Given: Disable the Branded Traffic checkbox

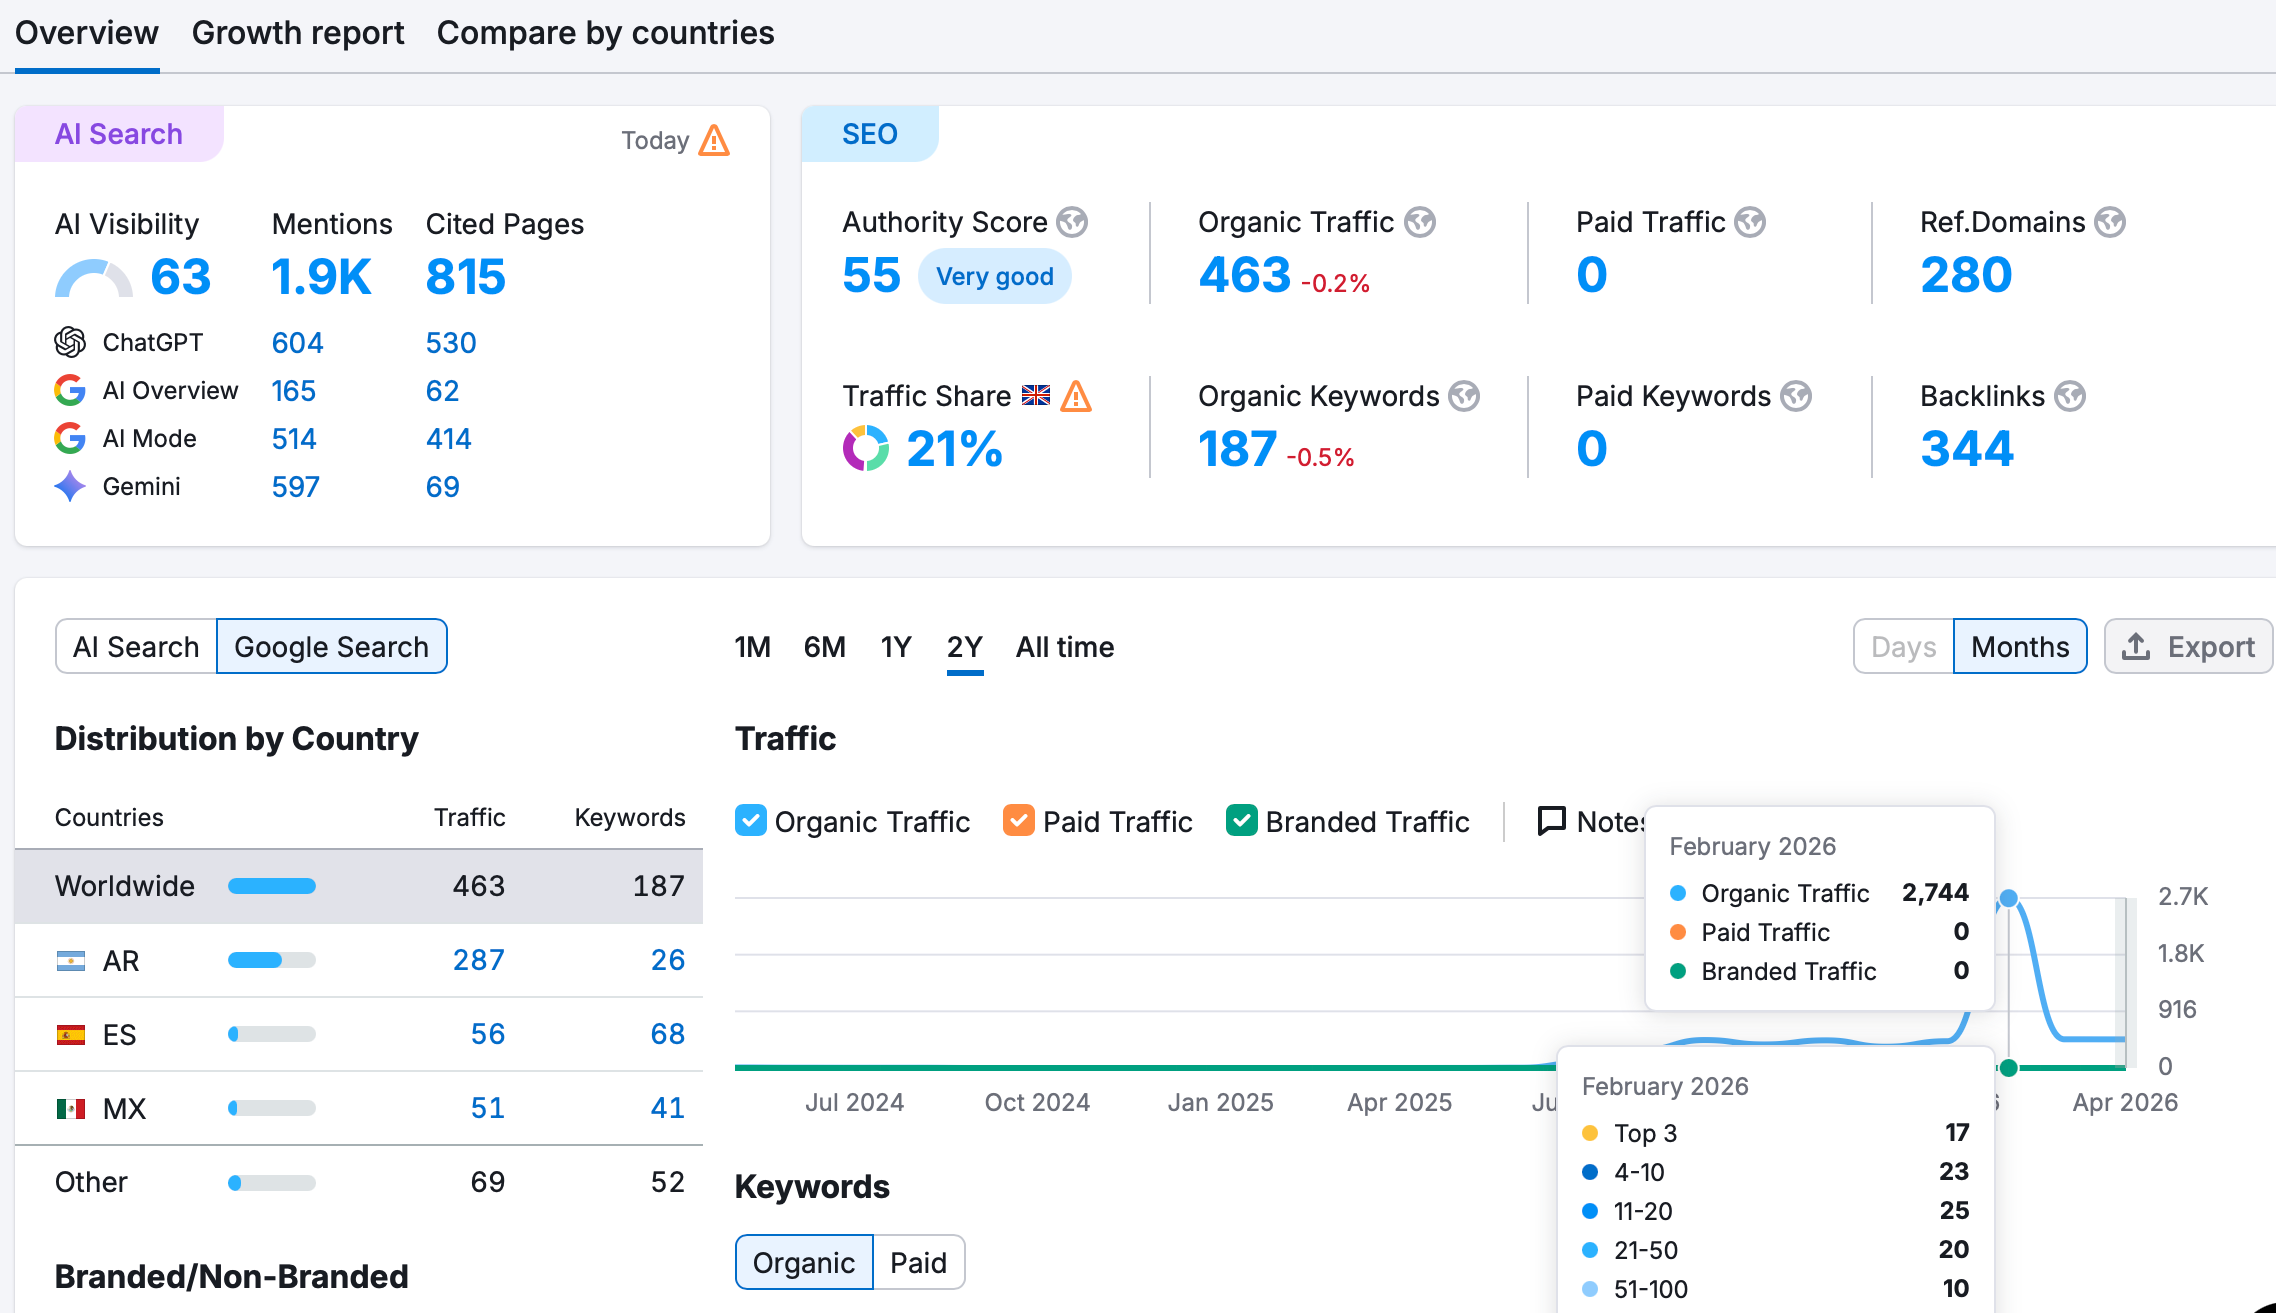Looking at the screenshot, I should point(1241,821).
